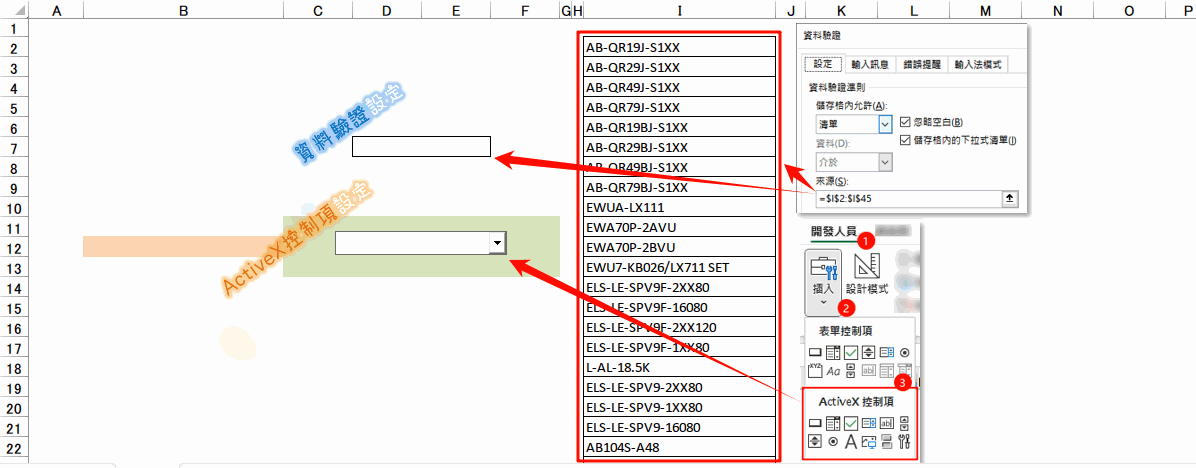Switch to 錯誤提醒 tab

(921, 65)
